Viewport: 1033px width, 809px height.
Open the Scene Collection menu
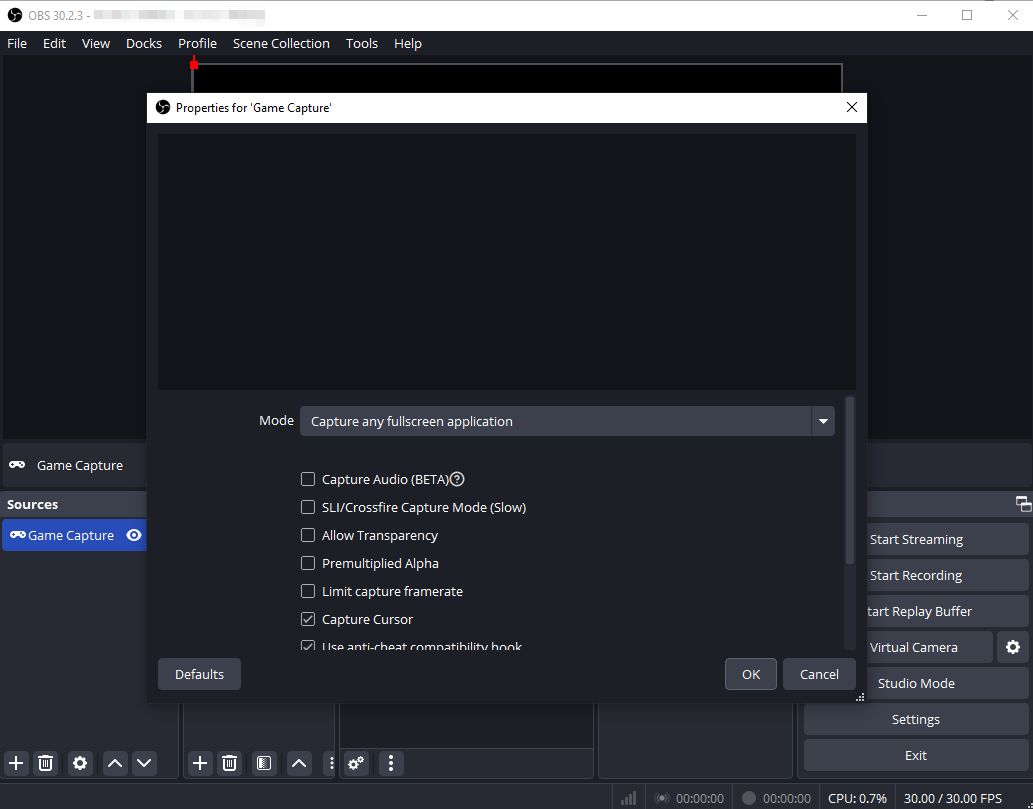pos(281,43)
